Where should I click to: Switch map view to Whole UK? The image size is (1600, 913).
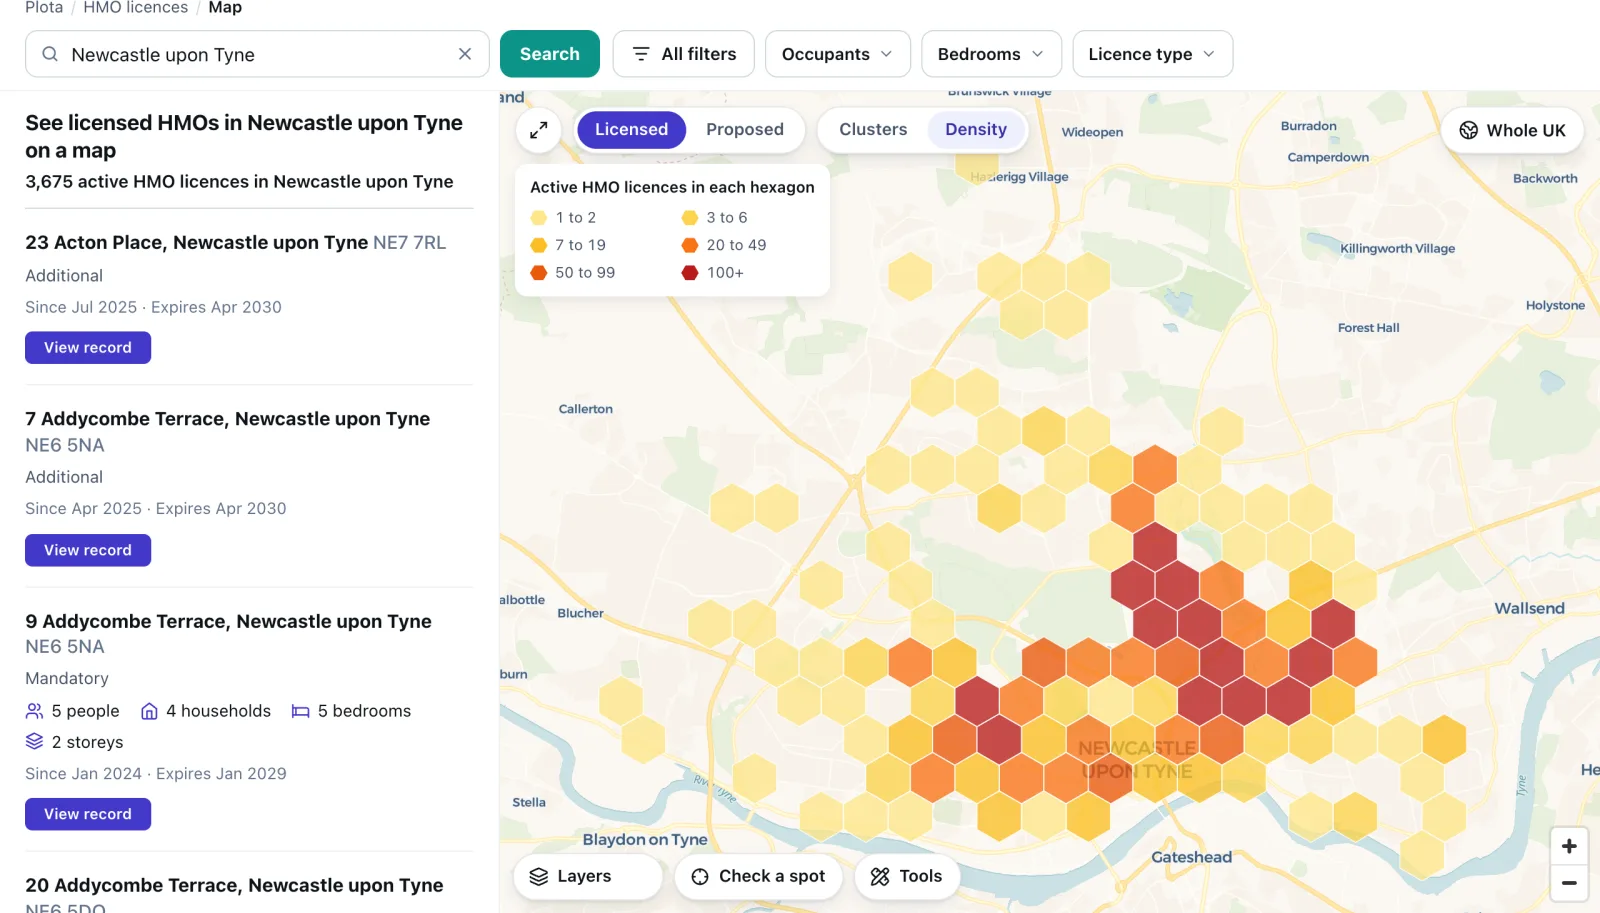click(1512, 130)
